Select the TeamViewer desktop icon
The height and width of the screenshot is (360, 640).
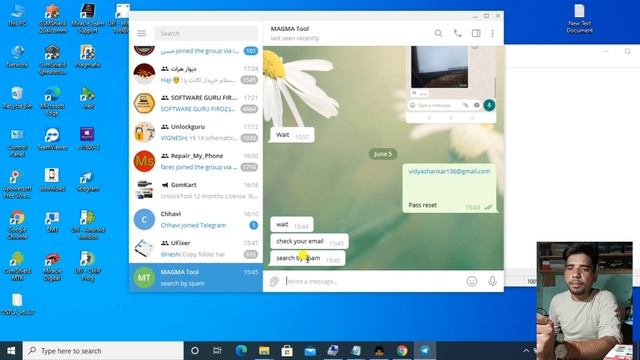coord(52,139)
